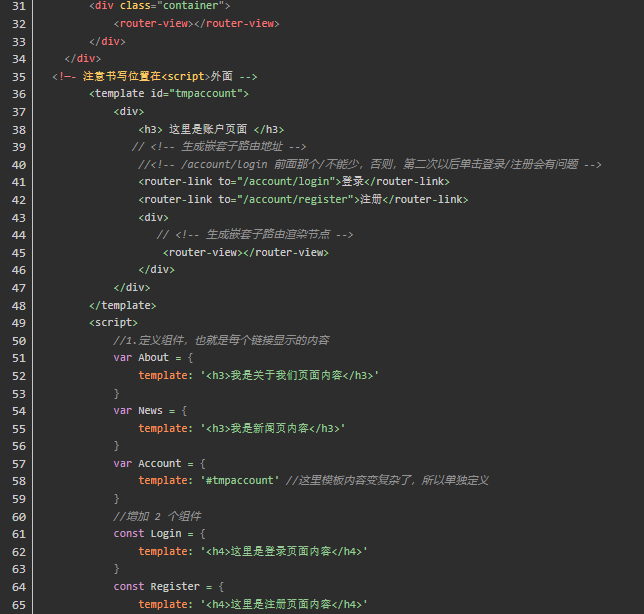The image size is (644, 614).
Task: Click the Register constant name
Action: (174, 586)
